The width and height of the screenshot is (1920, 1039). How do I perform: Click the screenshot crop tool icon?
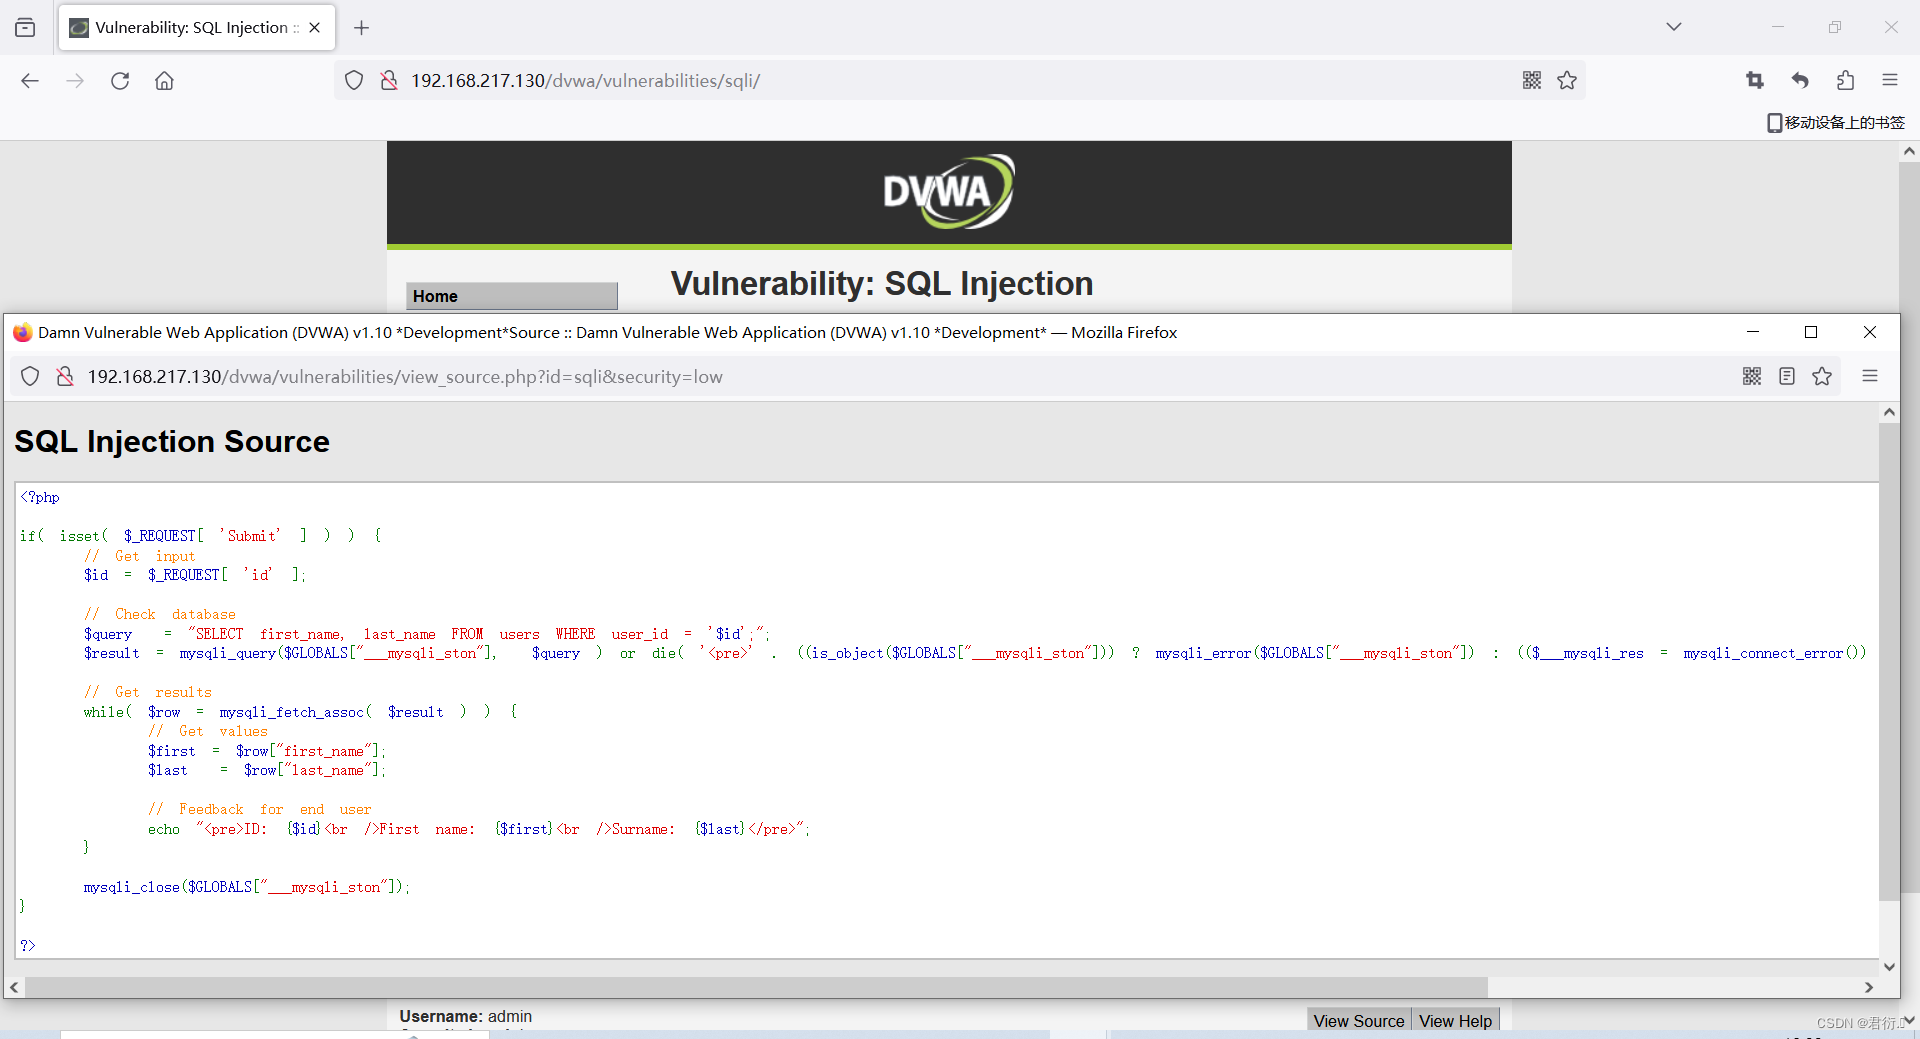(1755, 80)
